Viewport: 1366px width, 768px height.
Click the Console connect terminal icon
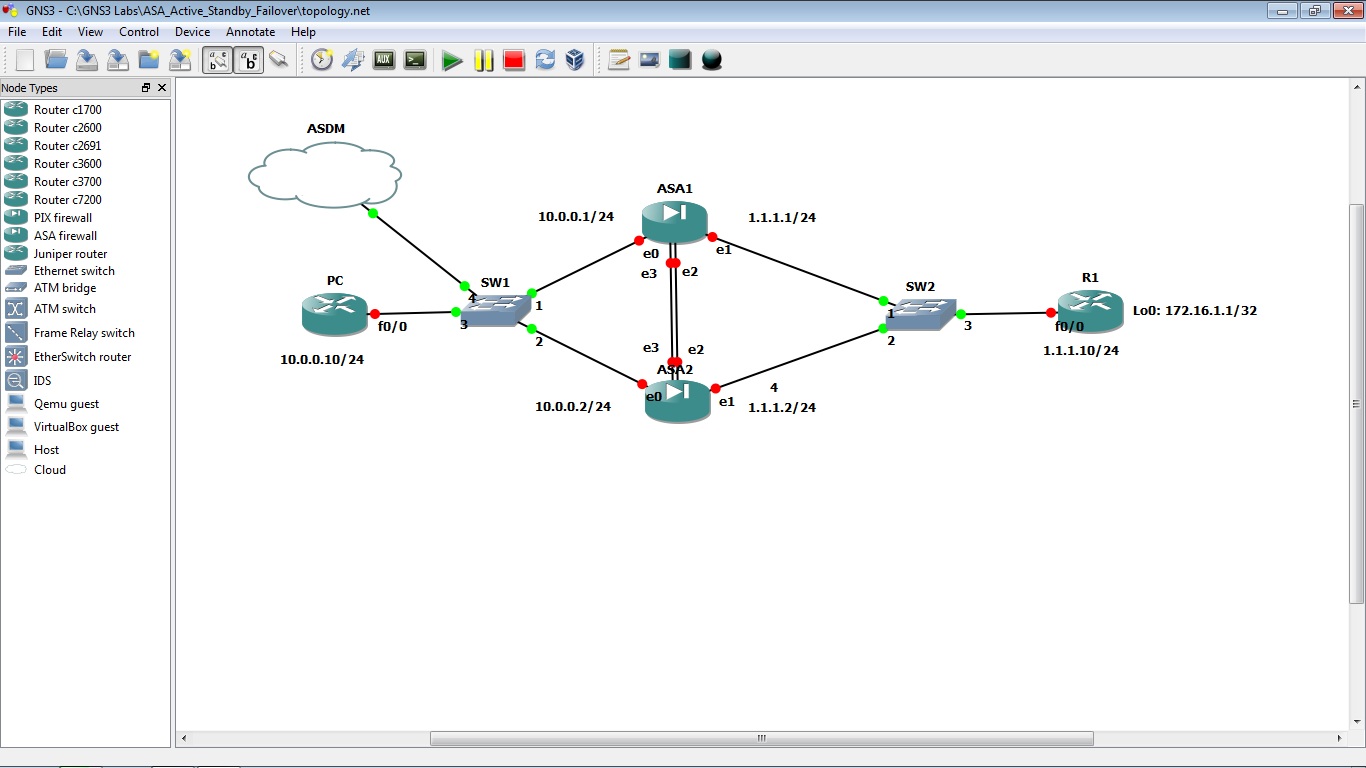click(415, 59)
